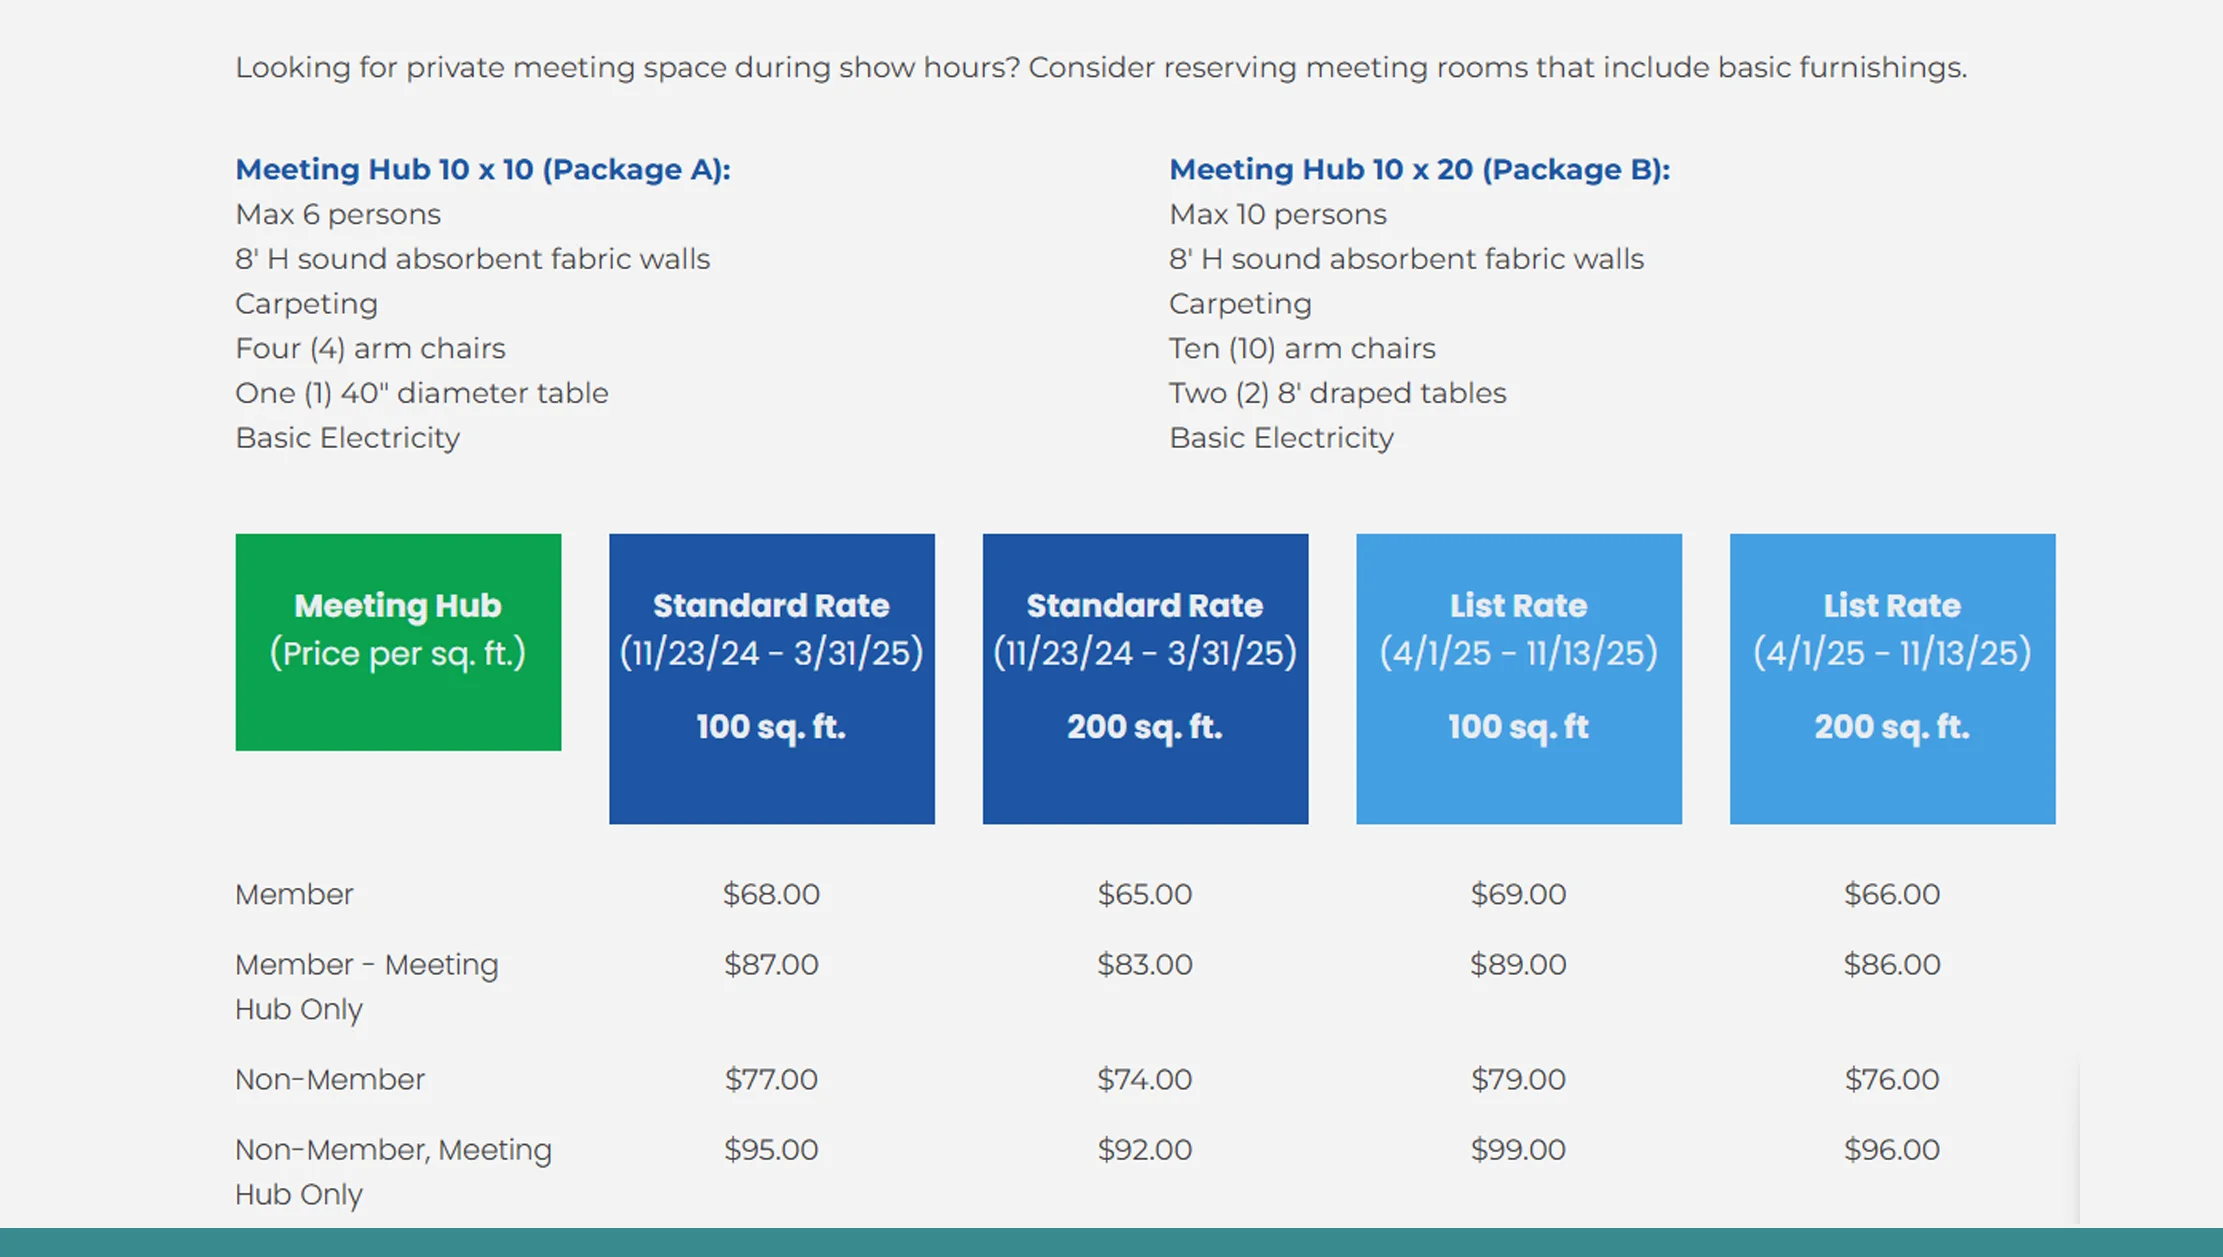Pick the $89.00 price cell
Screen dimensions: 2223x1257
[x=1518, y=964]
